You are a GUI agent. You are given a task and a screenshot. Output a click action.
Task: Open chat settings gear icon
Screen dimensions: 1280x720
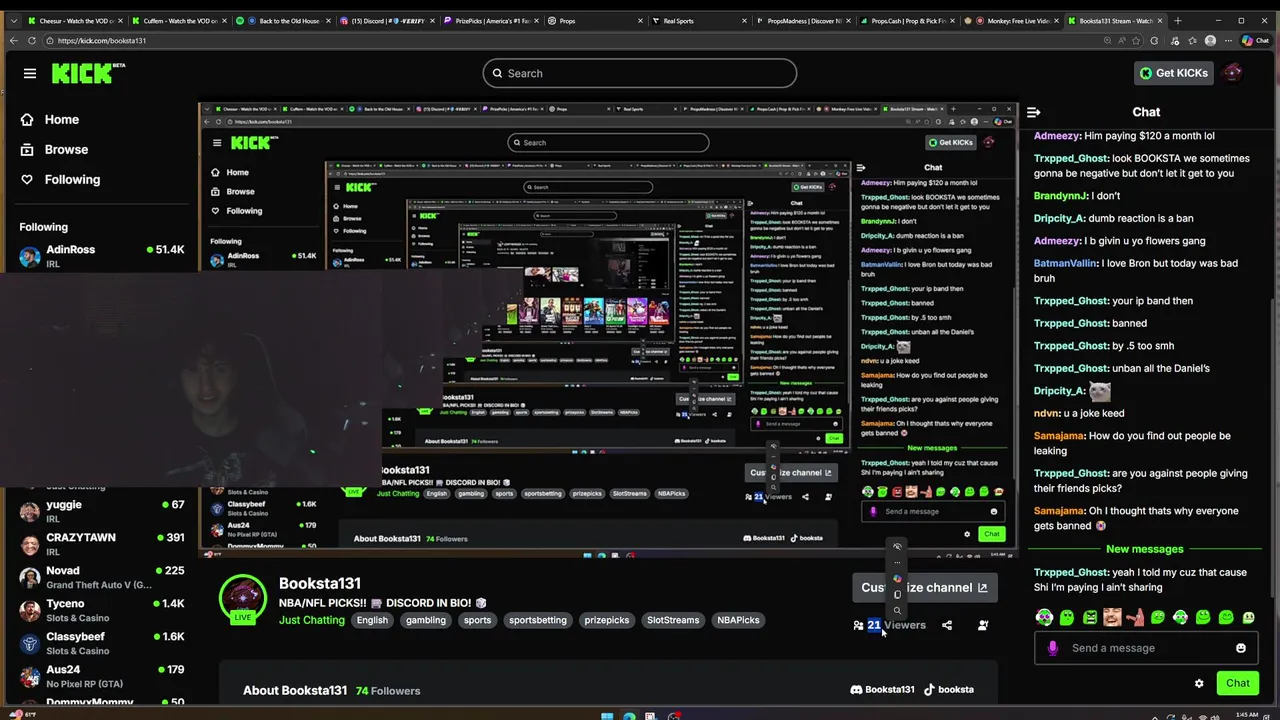1199,683
